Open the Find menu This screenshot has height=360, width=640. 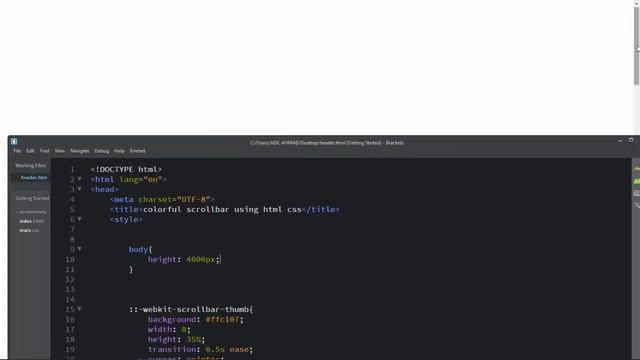pos(44,151)
